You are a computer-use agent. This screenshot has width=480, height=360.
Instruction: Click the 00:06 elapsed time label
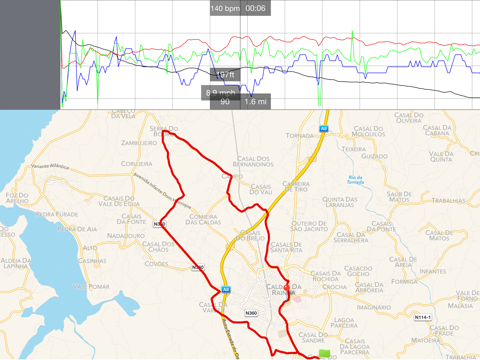(256, 8)
